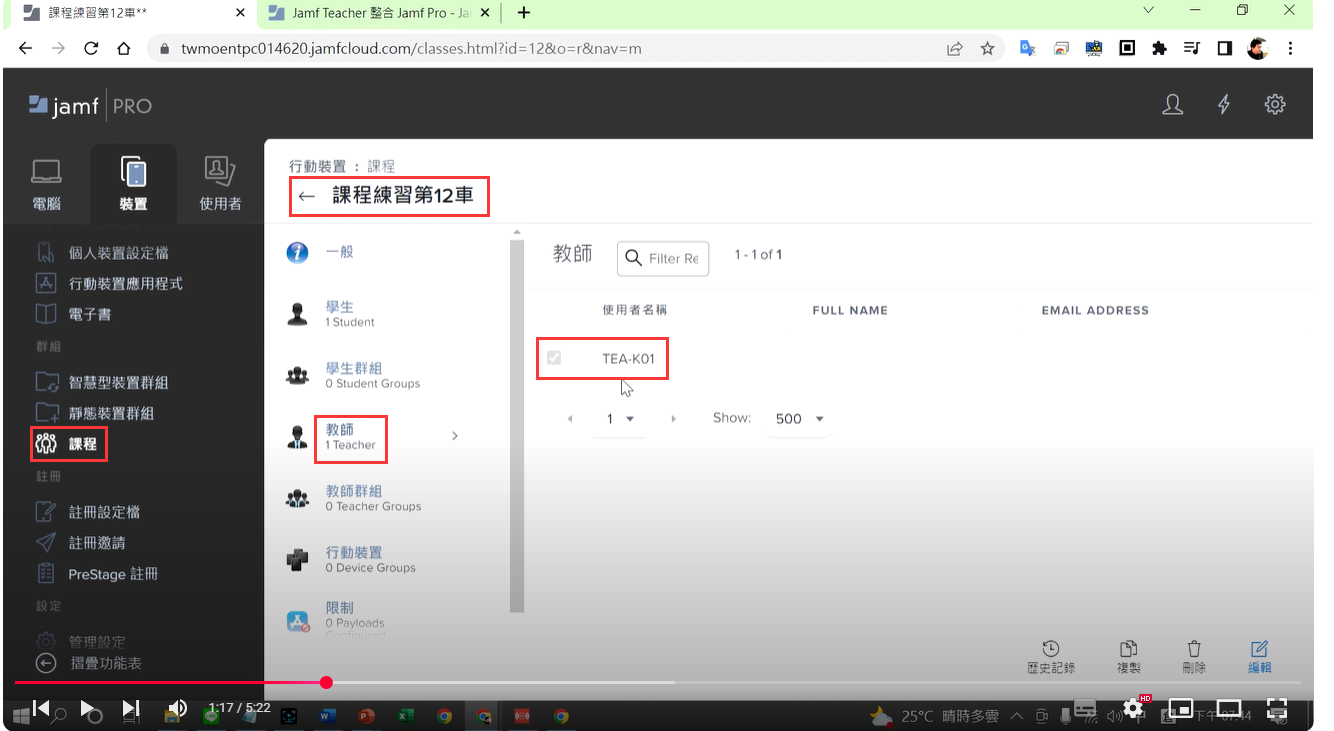1334x731 pixels.
Task: Seek on the red video progress bar
Action: 500,683
